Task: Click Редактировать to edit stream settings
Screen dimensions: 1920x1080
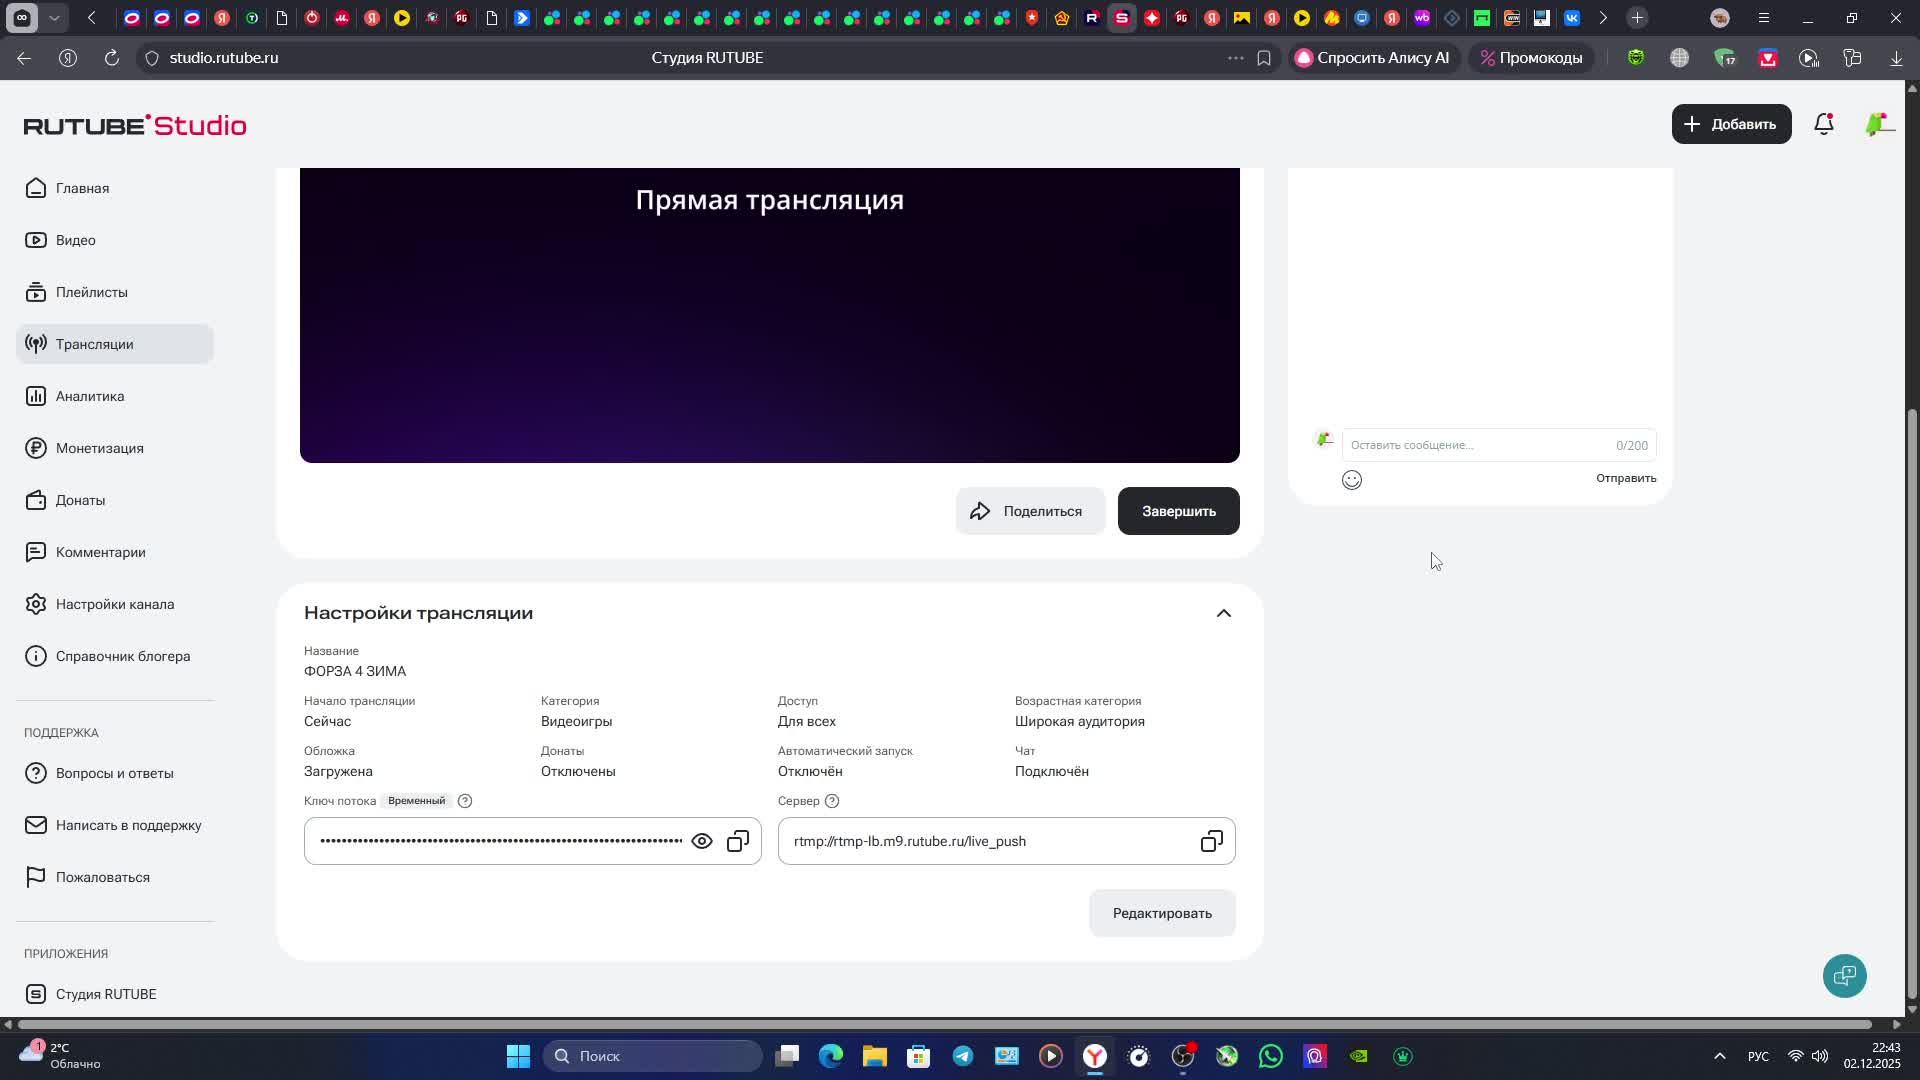Action: pos(1162,913)
